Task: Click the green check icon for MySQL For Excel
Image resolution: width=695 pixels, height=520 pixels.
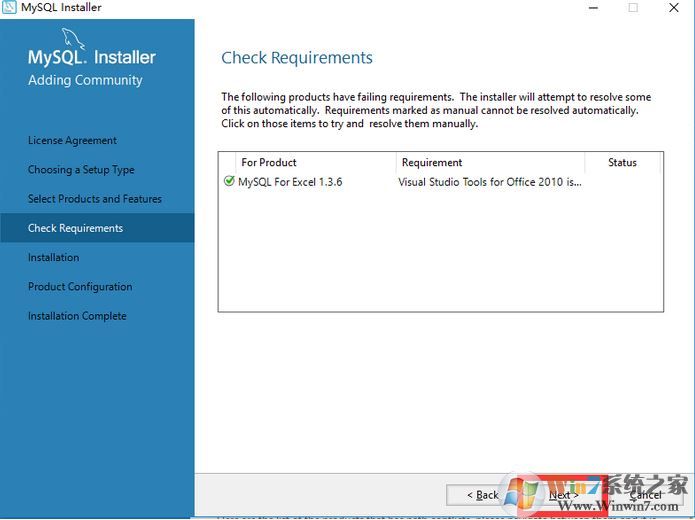Action: click(x=229, y=181)
